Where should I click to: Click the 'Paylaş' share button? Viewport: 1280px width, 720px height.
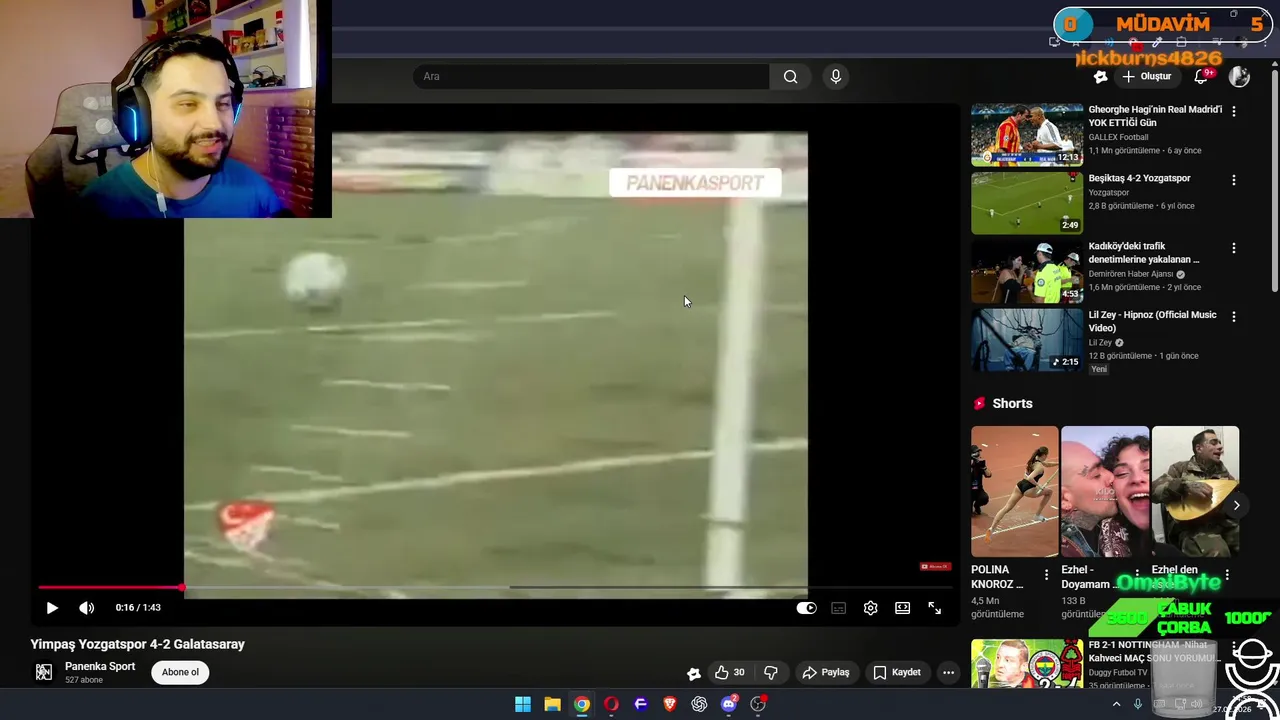pos(826,673)
